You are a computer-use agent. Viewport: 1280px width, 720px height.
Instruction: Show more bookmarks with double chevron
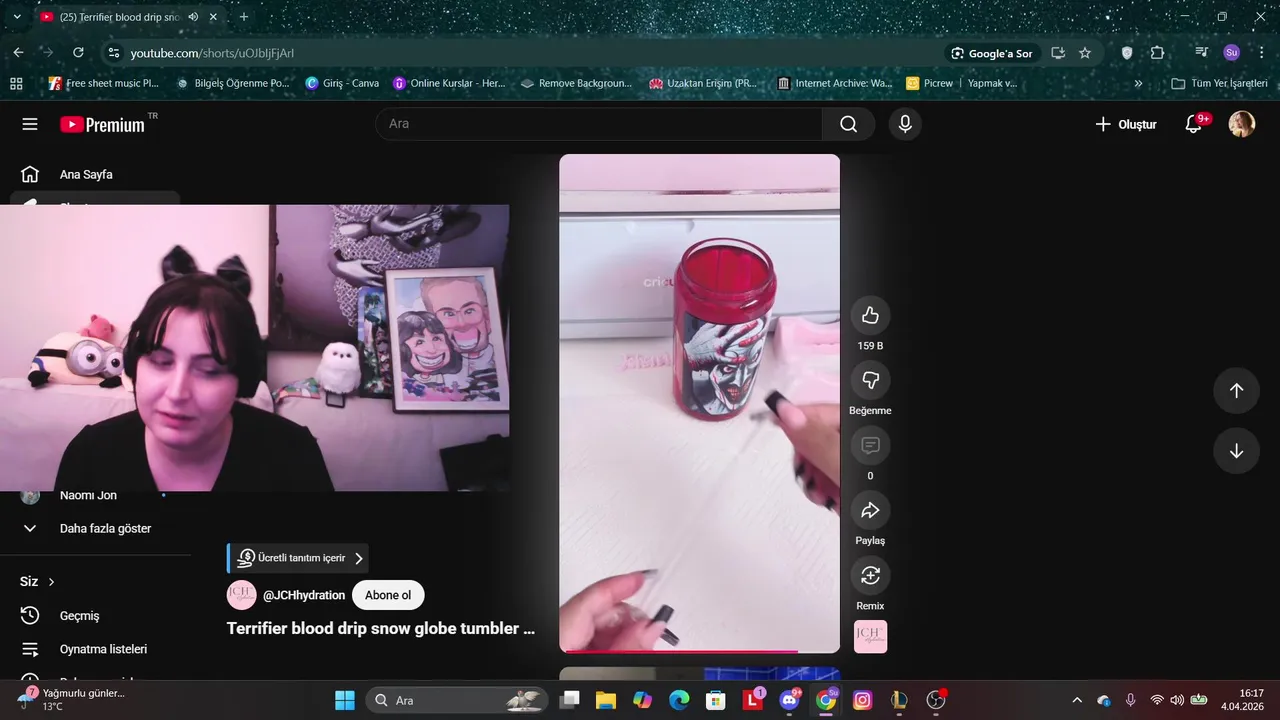pos(1138,83)
